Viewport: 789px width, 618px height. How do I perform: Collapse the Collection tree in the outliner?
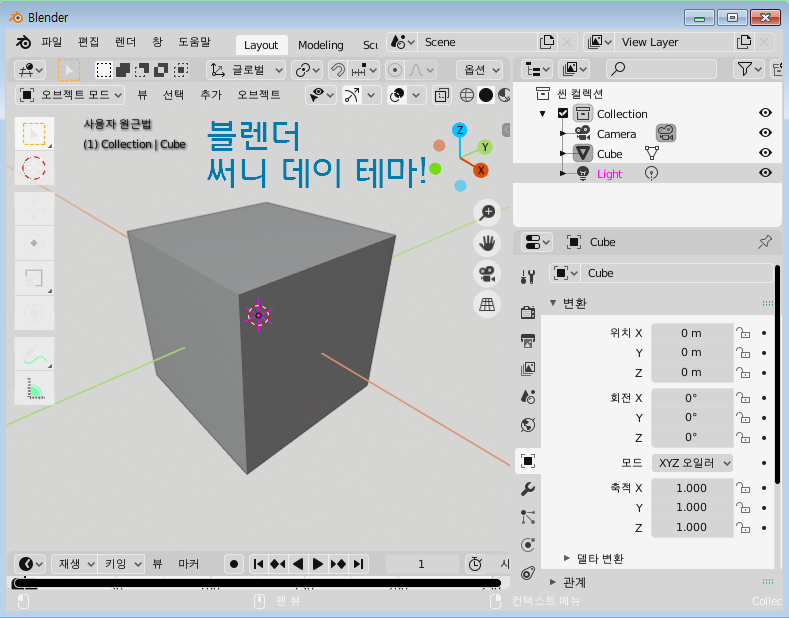pyautogui.click(x=542, y=114)
